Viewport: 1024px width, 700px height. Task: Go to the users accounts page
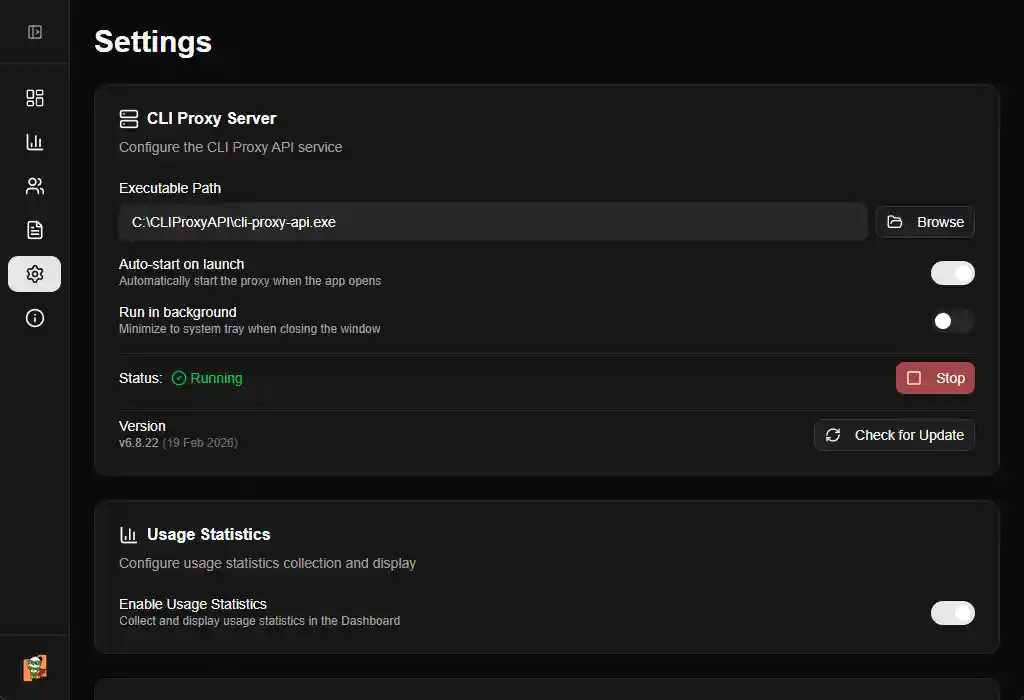click(35, 186)
